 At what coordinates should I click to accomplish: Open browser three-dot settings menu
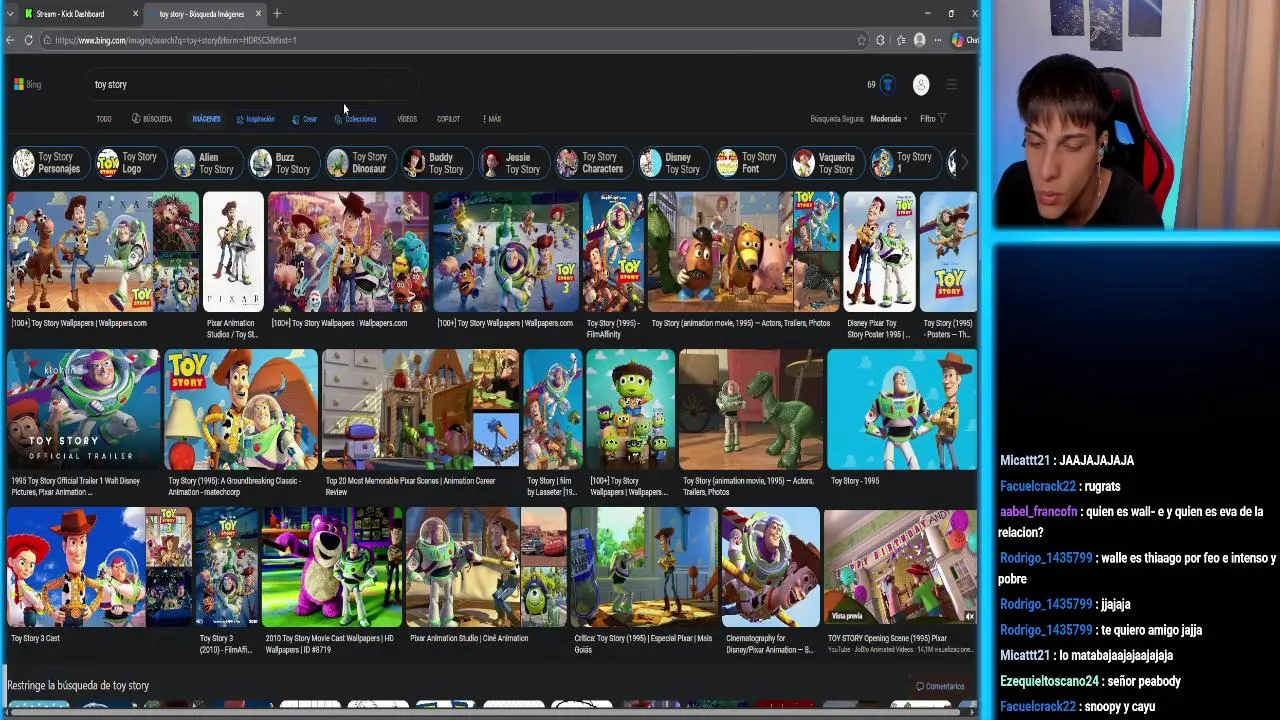point(937,40)
